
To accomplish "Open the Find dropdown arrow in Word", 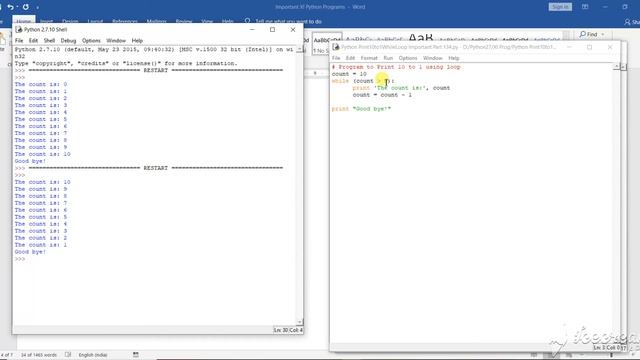I will pos(603,34).
